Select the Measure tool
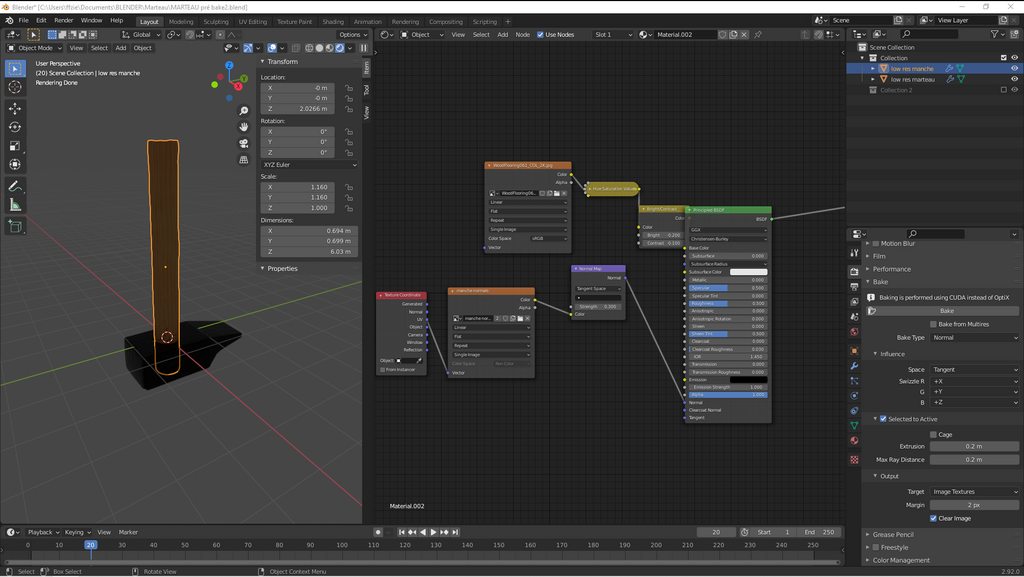Viewport: 1024px width, 577px height. pos(15,205)
